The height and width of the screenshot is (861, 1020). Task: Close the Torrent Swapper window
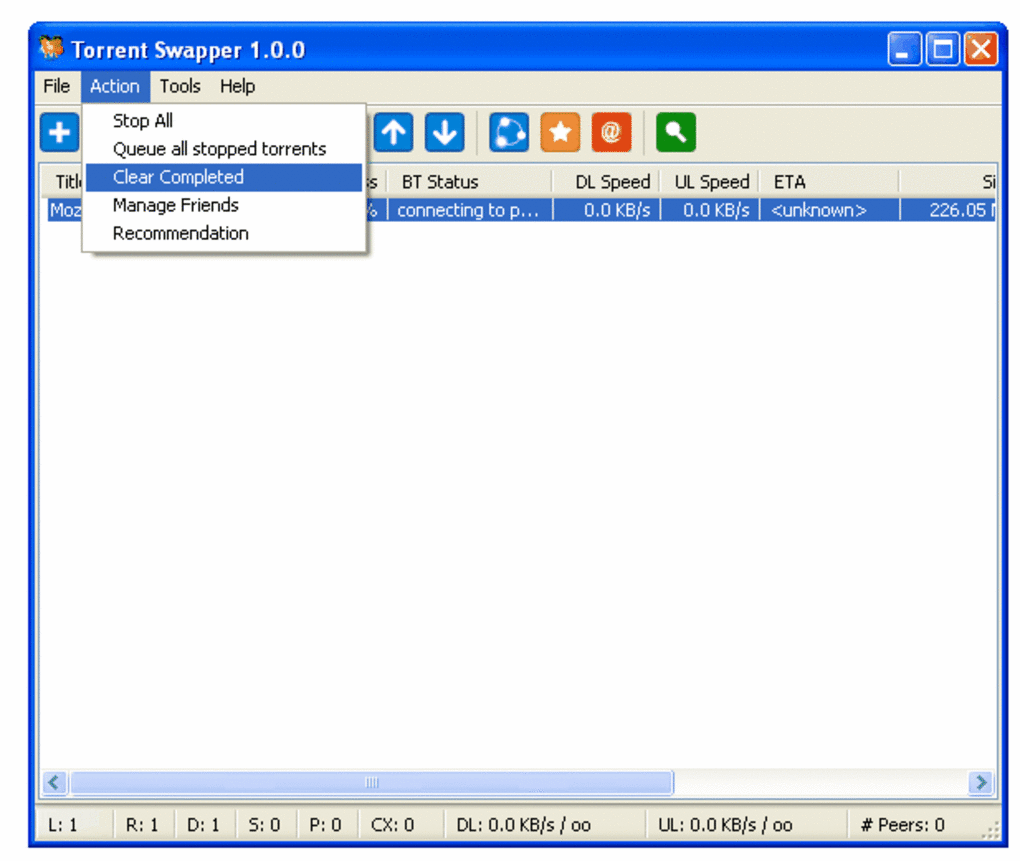[x=981, y=49]
